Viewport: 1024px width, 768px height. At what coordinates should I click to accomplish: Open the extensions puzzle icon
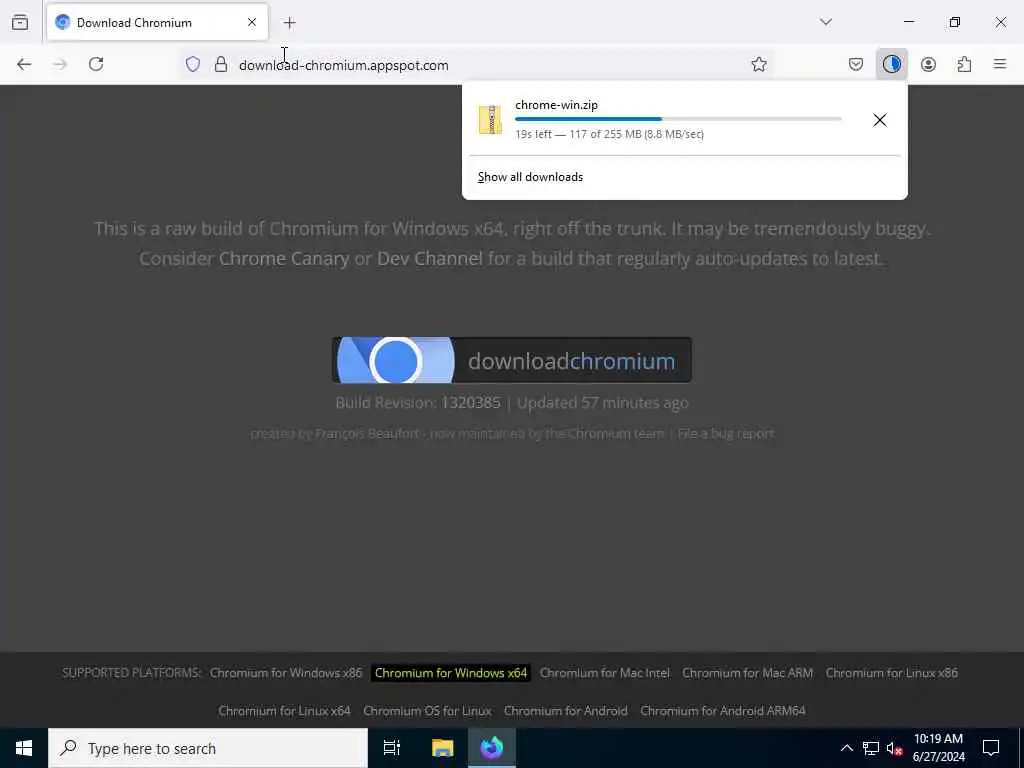point(964,64)
